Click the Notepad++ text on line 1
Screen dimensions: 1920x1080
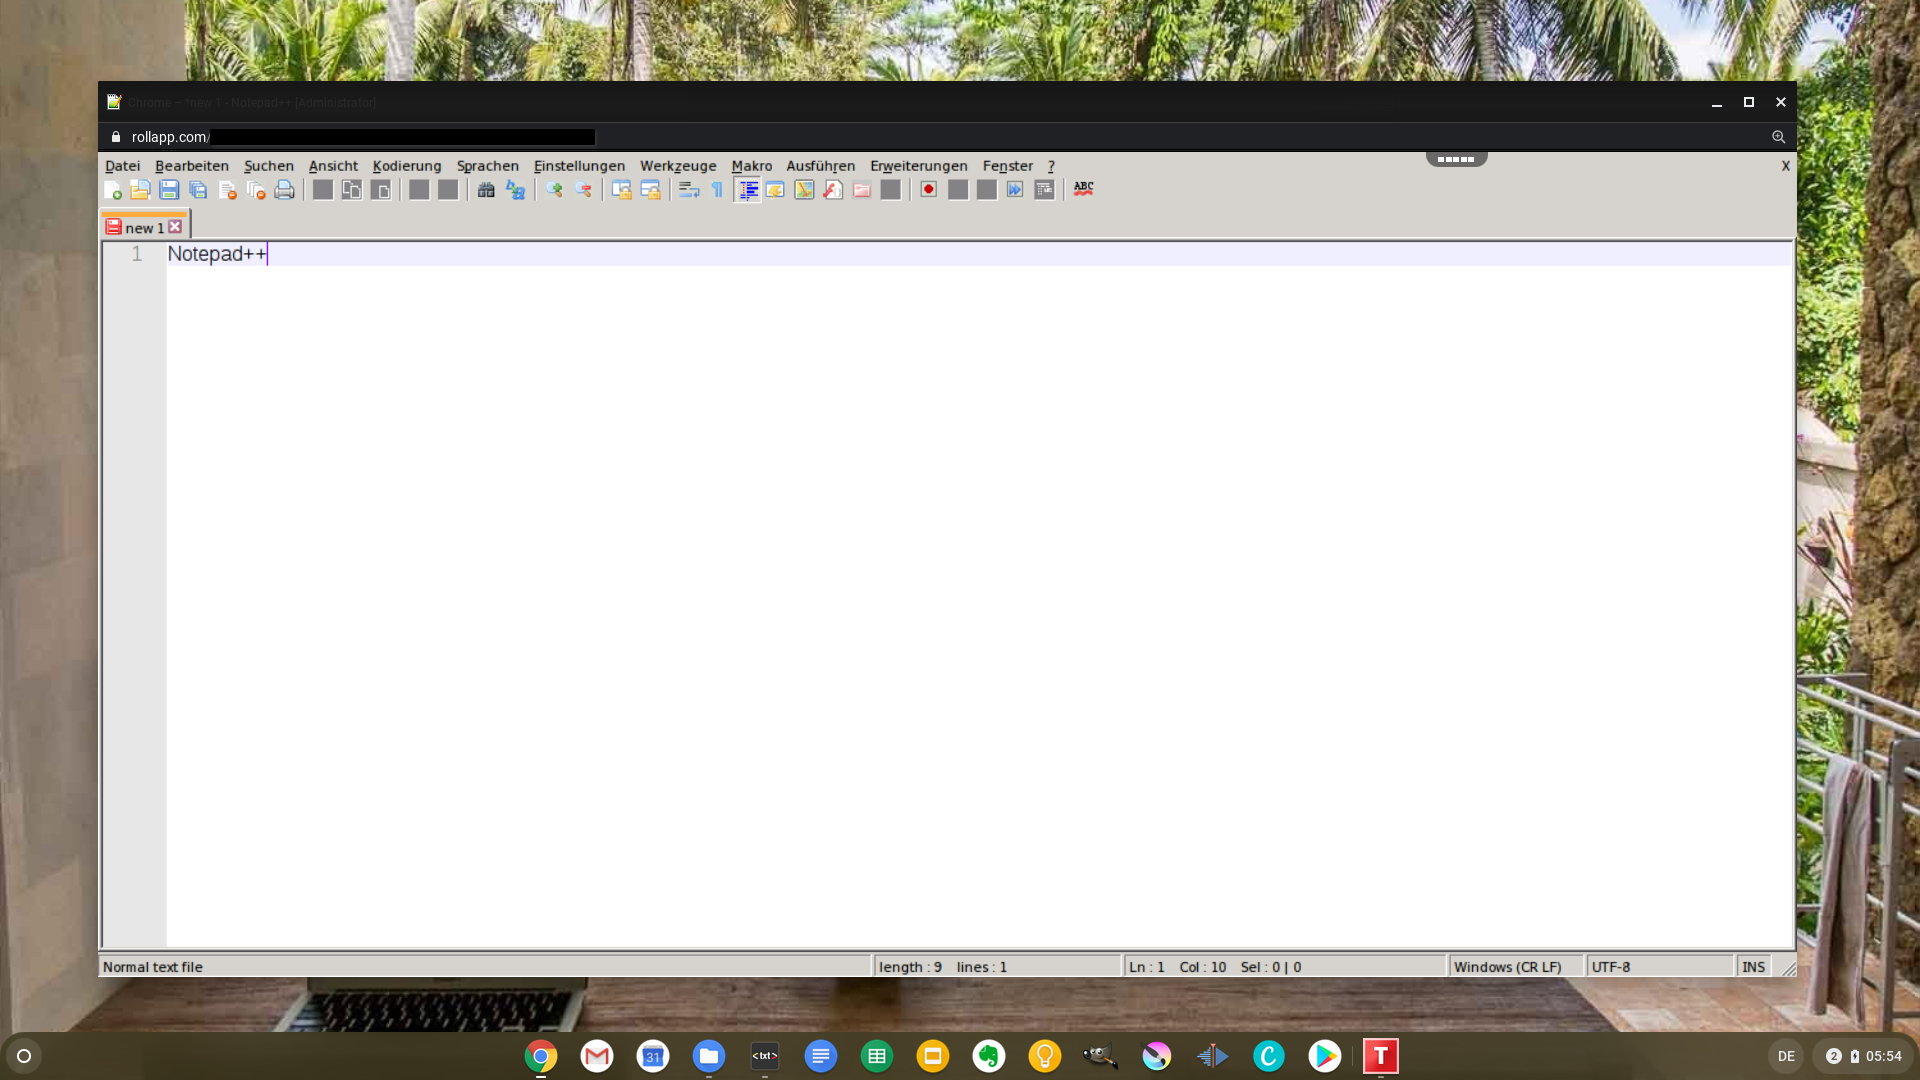tap(217, 254)
